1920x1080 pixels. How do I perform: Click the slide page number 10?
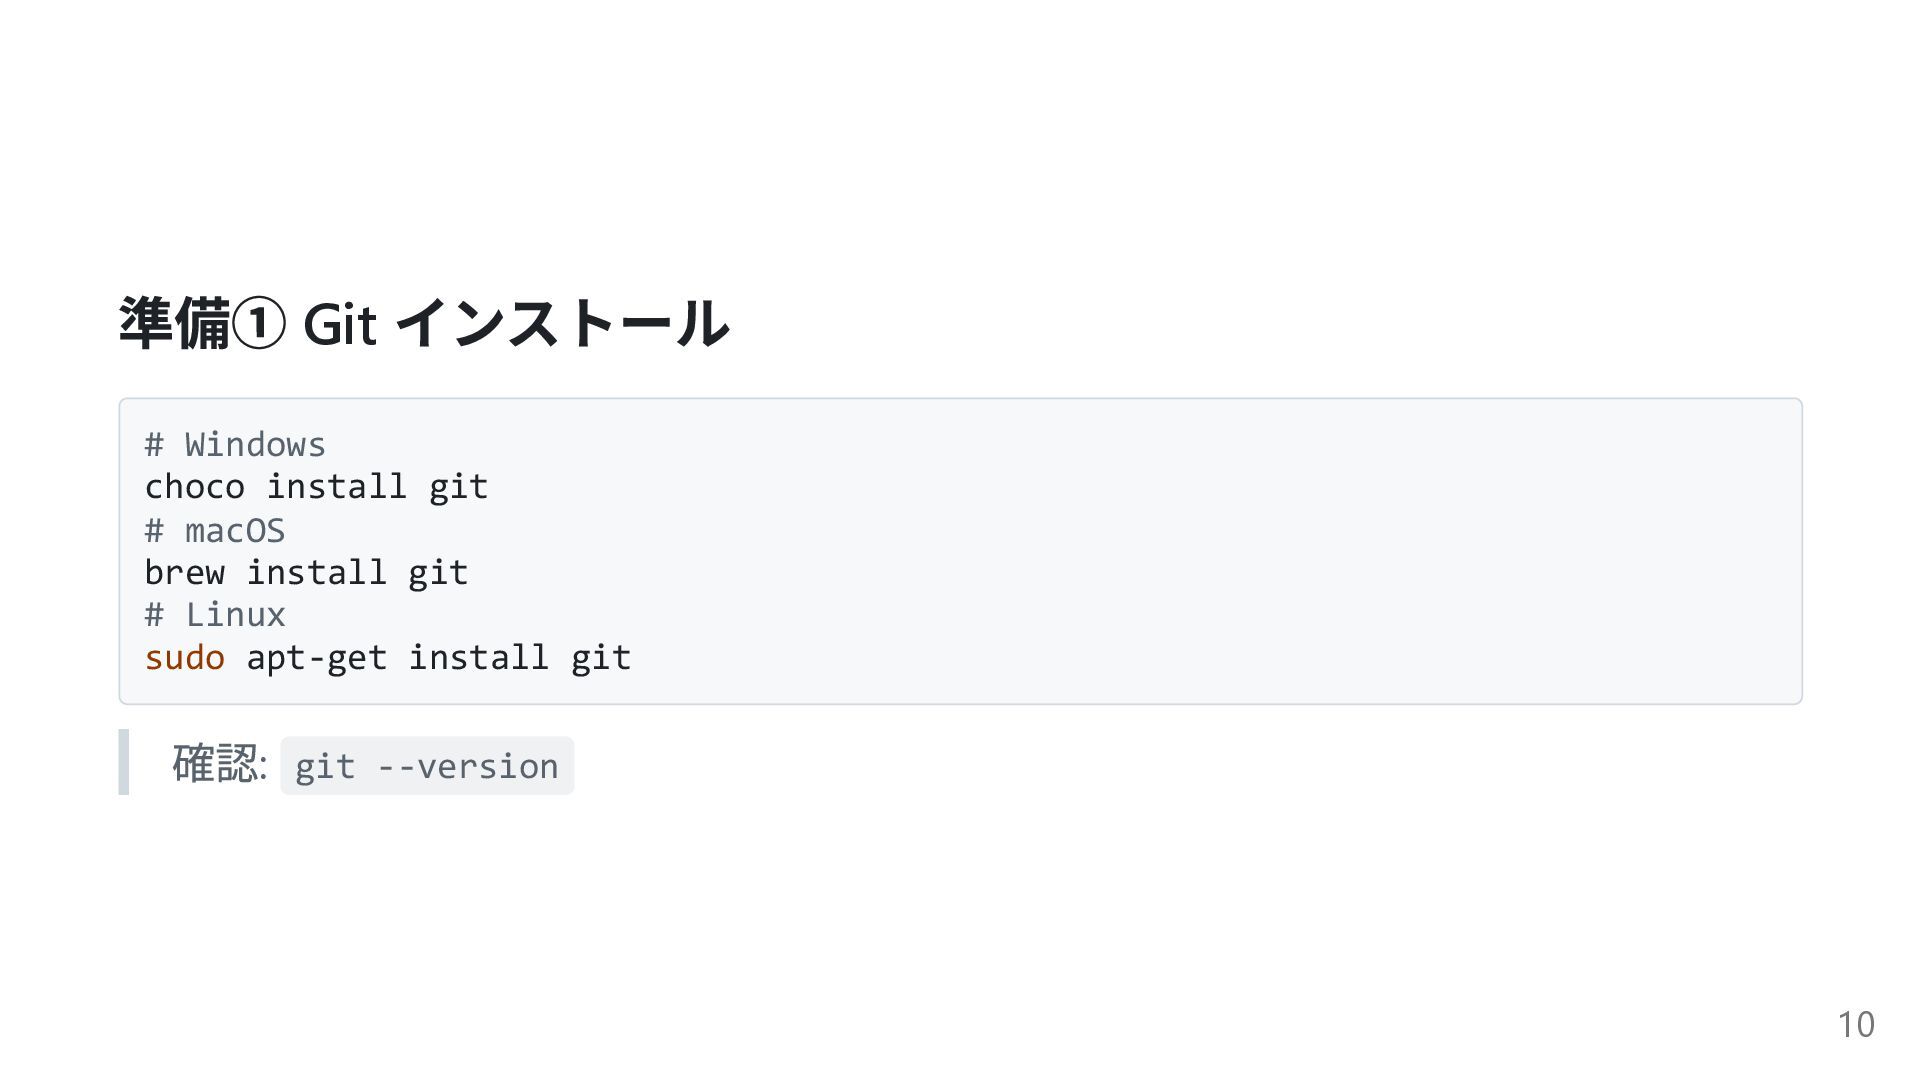(x=1855, y=1025)
